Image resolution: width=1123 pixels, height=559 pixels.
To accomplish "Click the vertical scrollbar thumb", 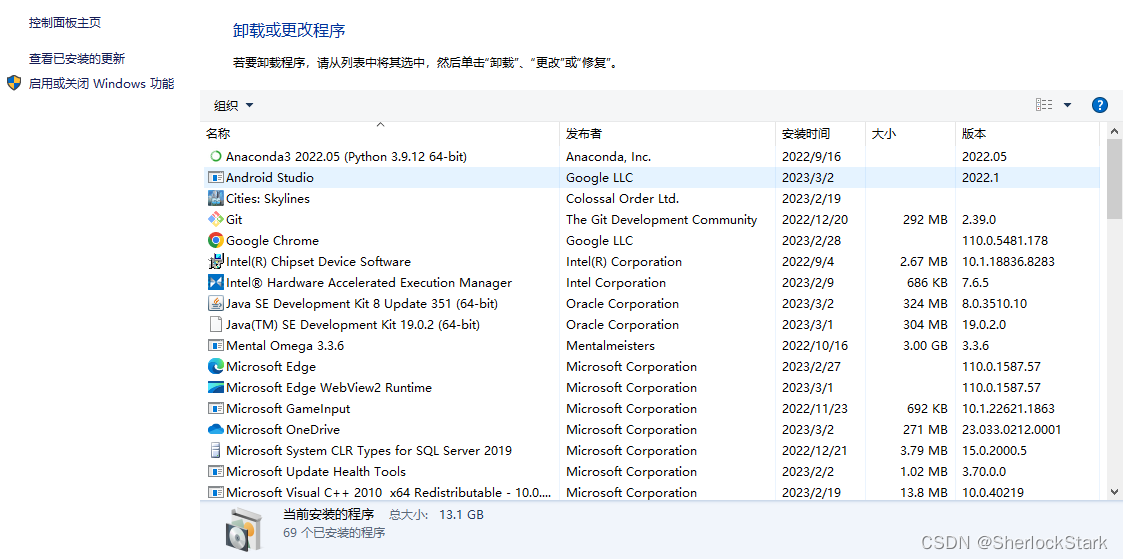I will 1114,179.
